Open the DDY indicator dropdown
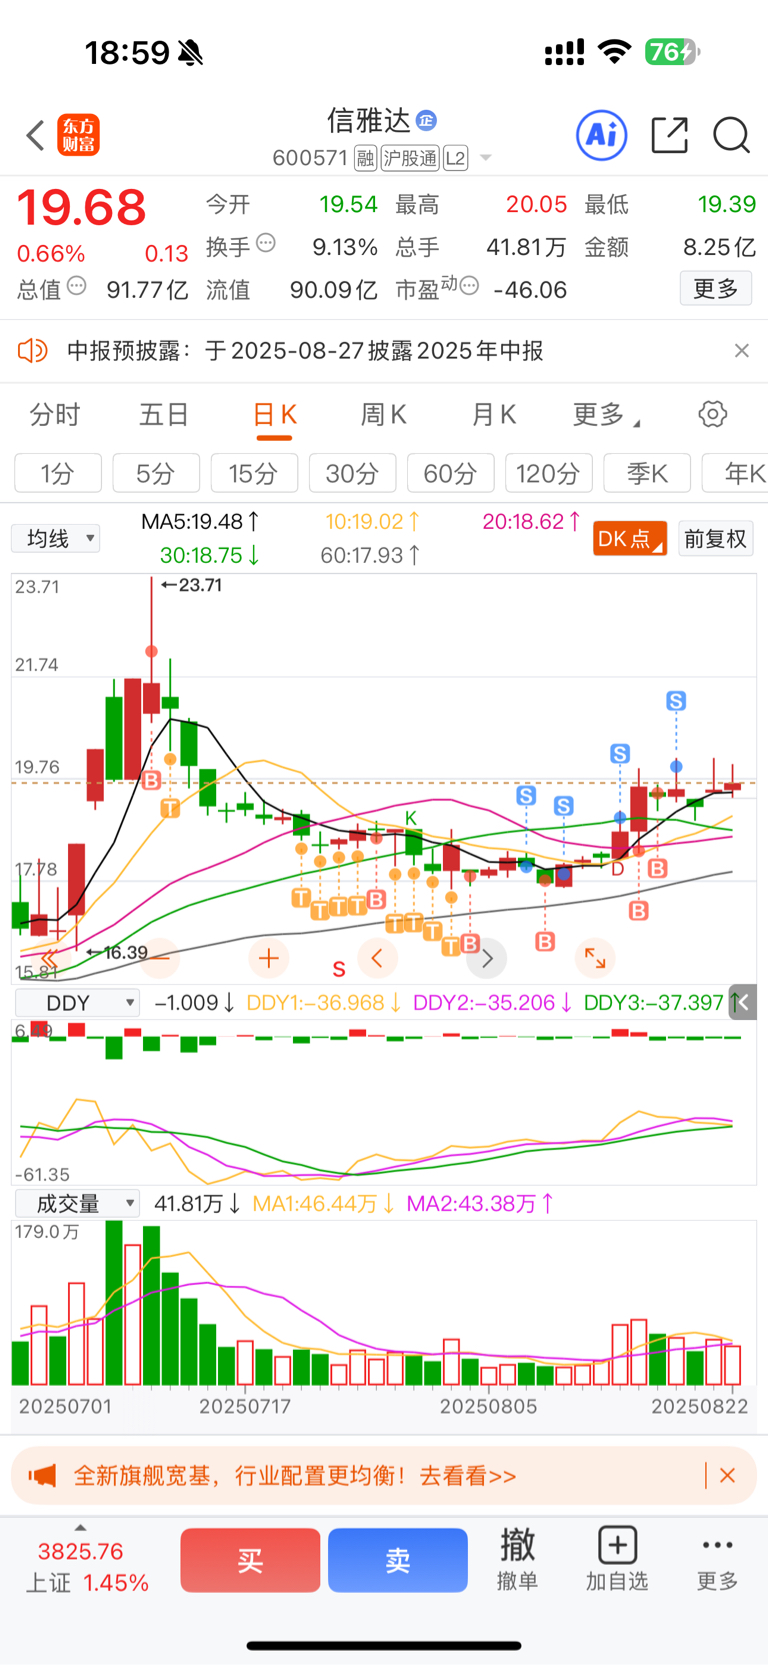The width and height of the screenshot is (768, 1665). tap(75, 1002)
